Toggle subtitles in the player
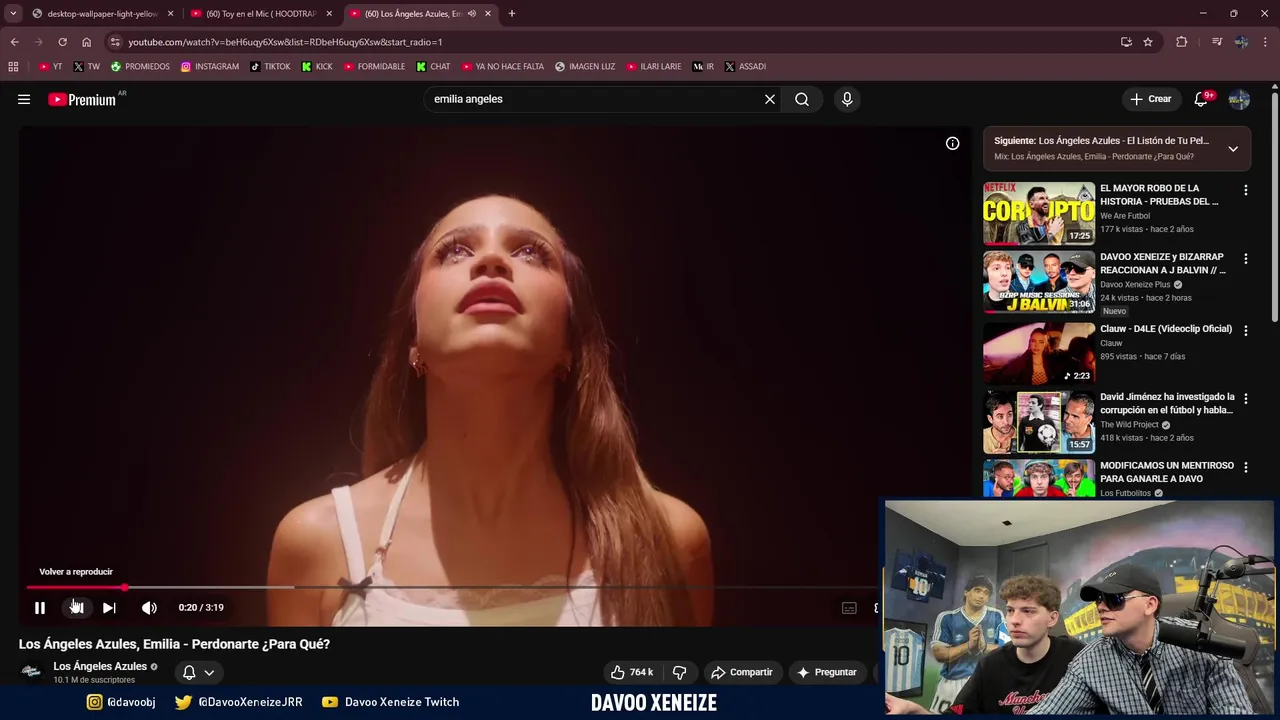The image size is (1280, 720). coord(849,607)
